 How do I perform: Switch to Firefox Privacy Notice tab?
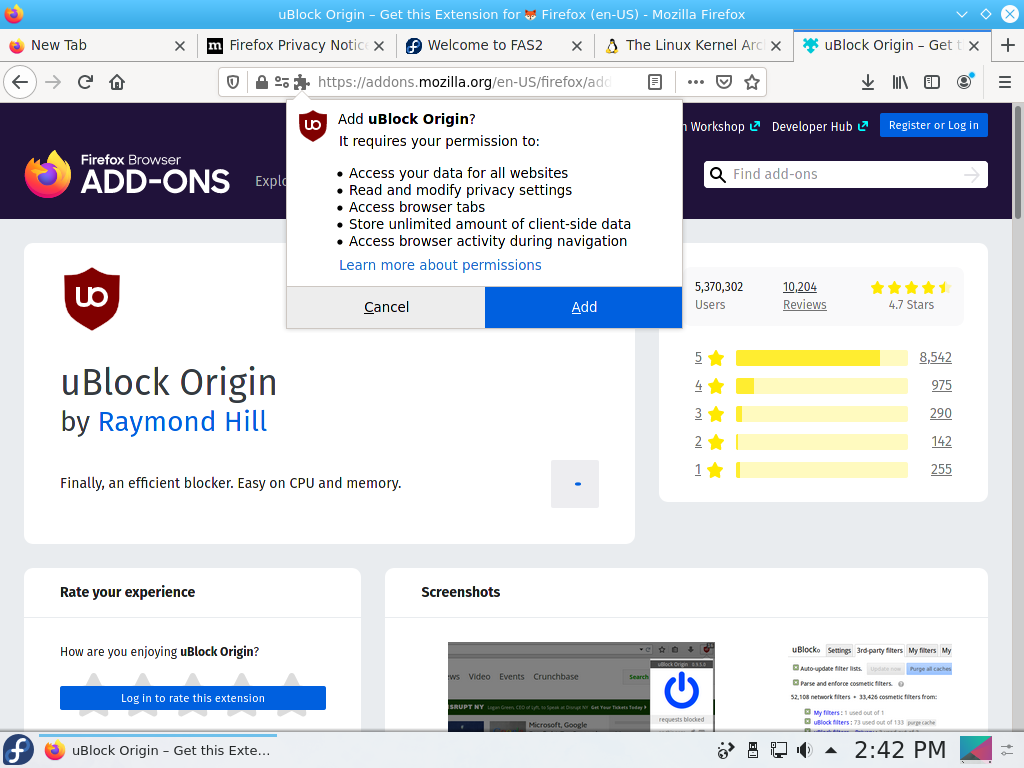[x=296, y=45]
